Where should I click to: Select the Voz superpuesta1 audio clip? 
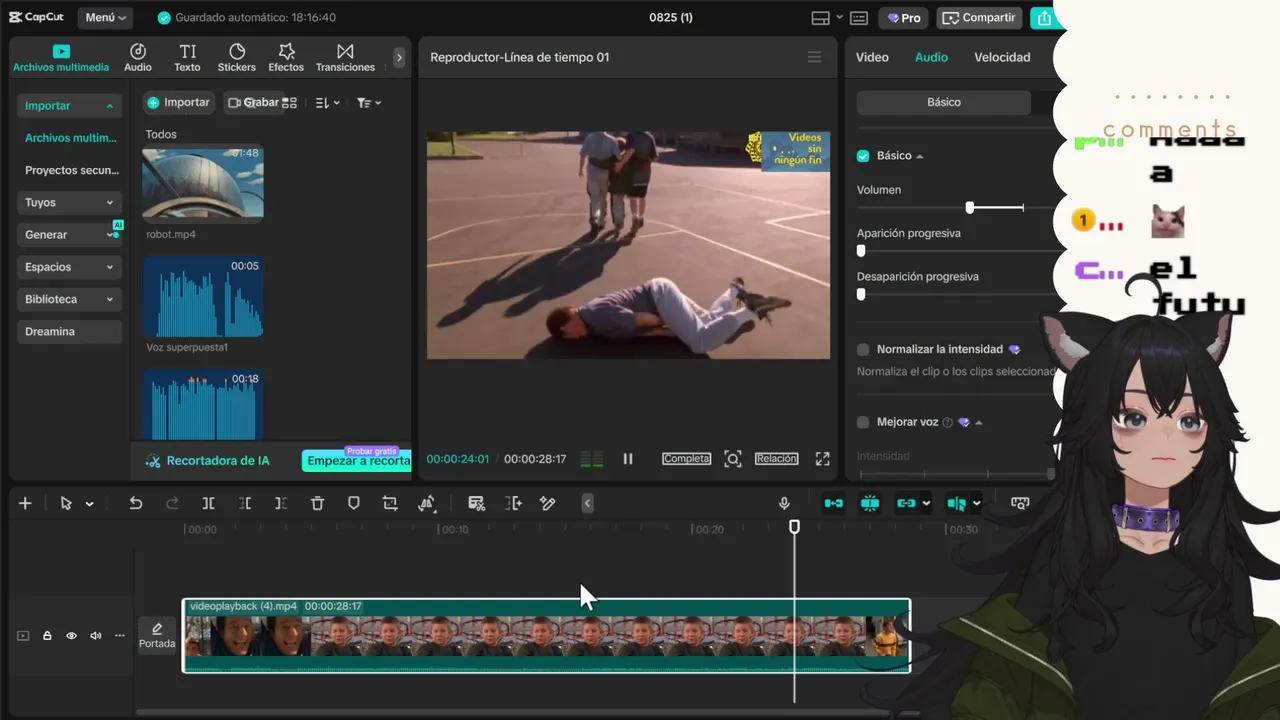coord(203,297)
